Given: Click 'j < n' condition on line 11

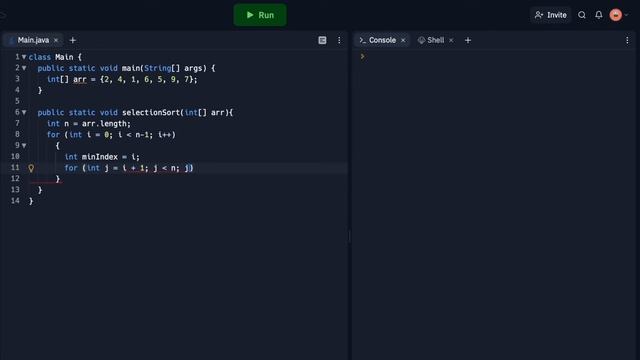Looking at the screenshot, I should click(x=165, y=168).
